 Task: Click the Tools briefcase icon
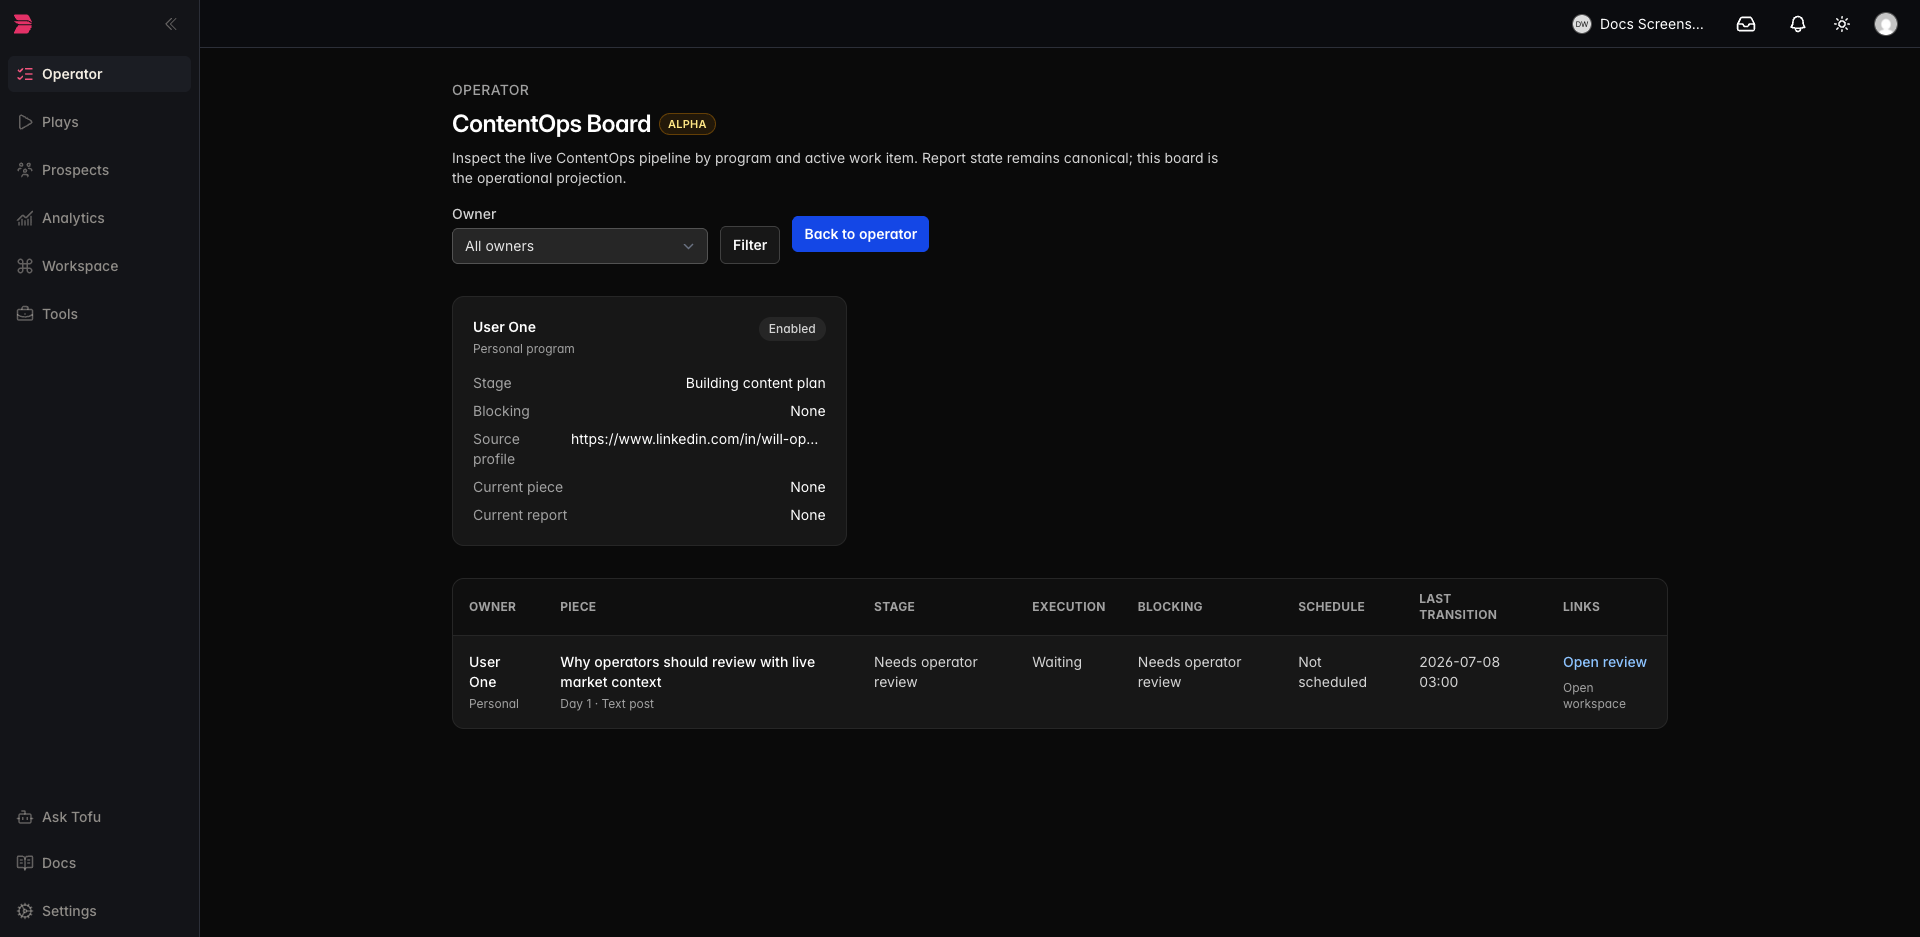coord(25,314)
